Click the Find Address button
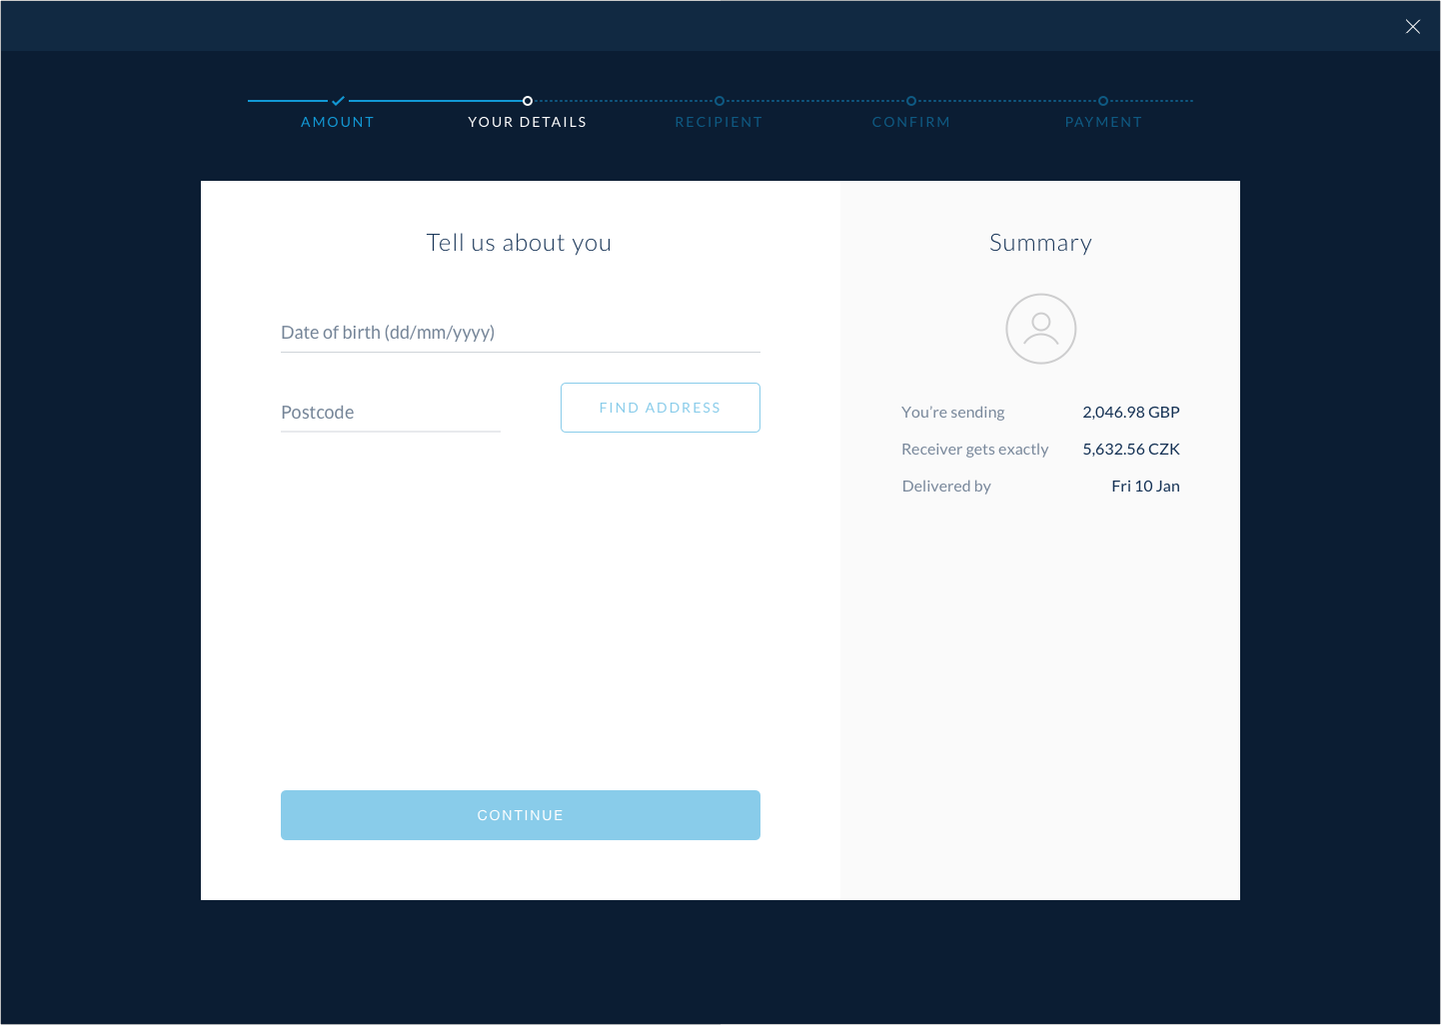Image resolution: width=1441 pixels, height=1025 pixels. pos(660,408)
